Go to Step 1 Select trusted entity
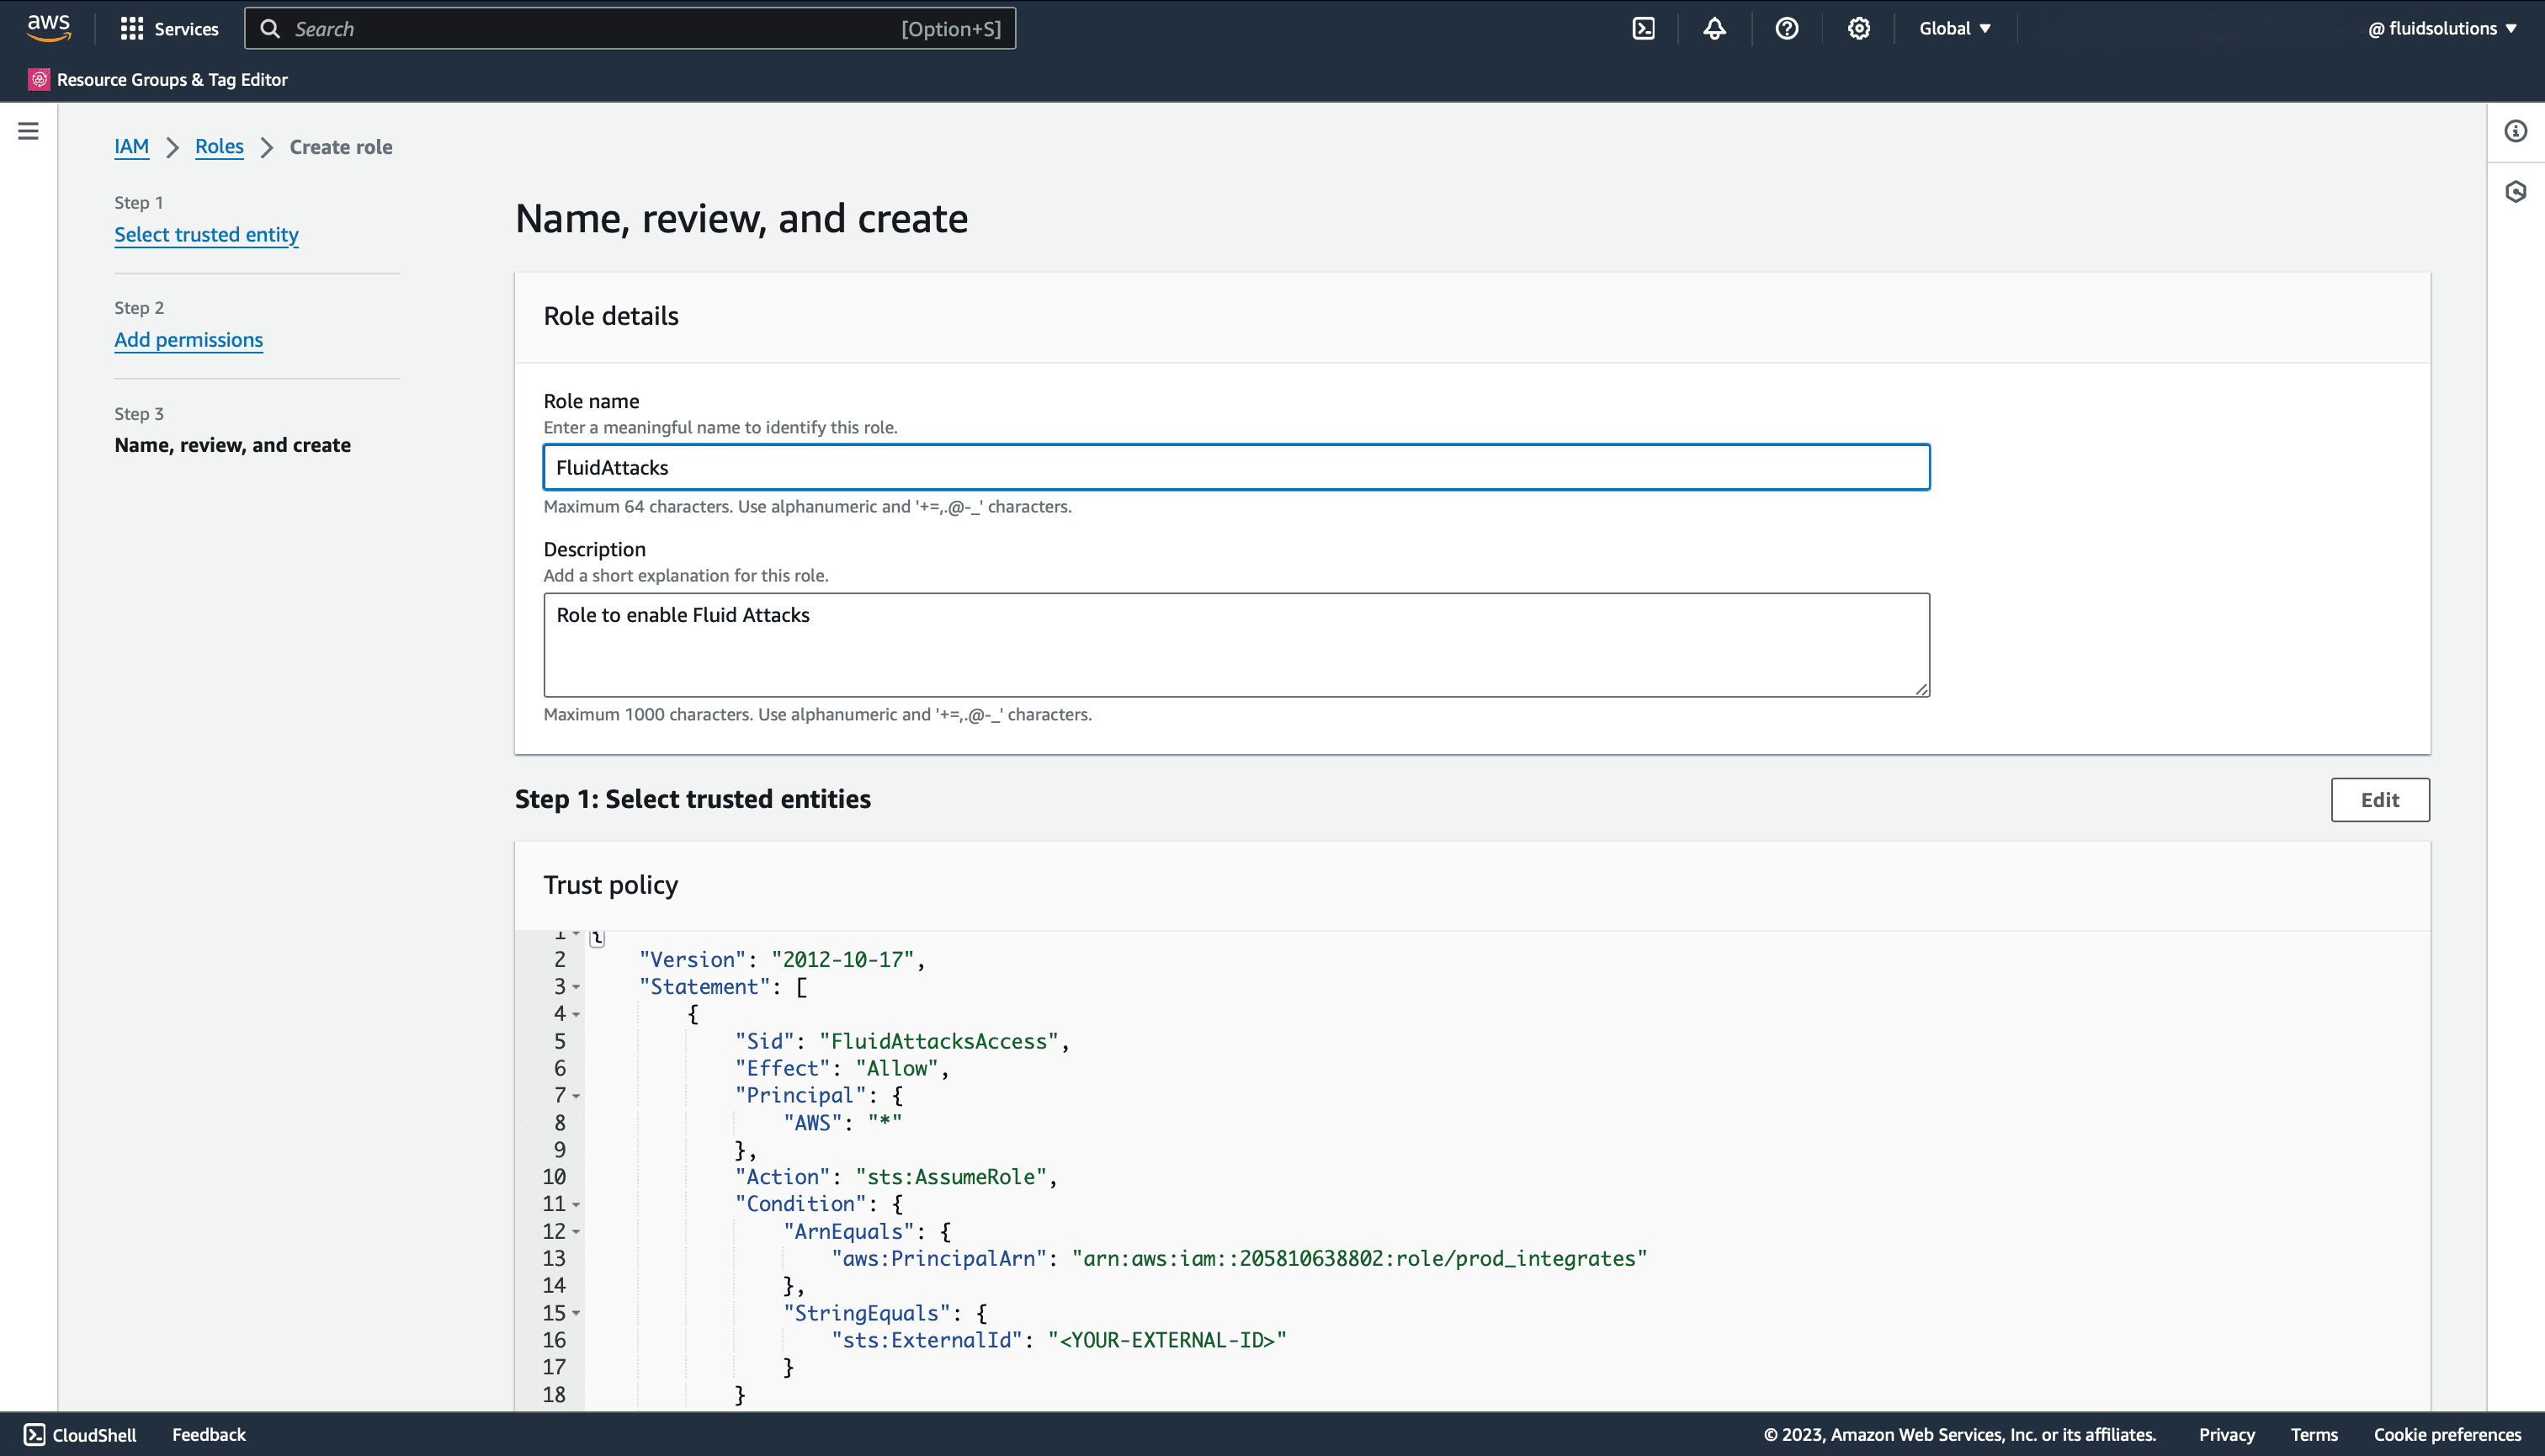2545x1456 pixels. tap(206, 234)
